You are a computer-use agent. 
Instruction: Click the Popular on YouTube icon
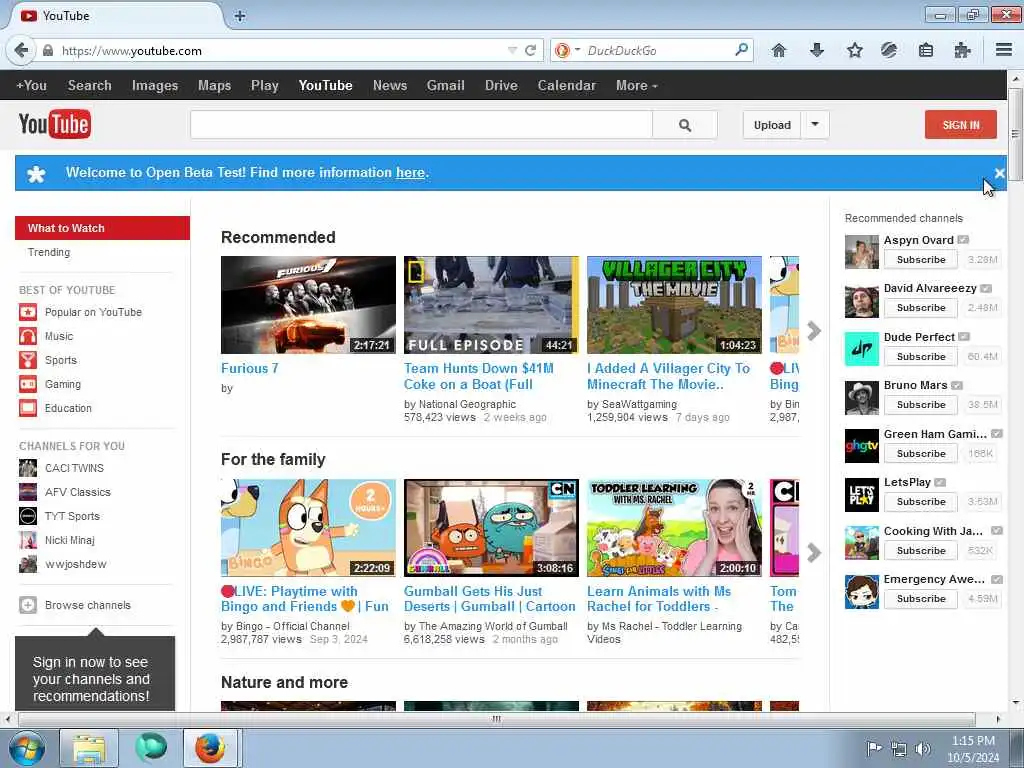[x=28, y=312]
